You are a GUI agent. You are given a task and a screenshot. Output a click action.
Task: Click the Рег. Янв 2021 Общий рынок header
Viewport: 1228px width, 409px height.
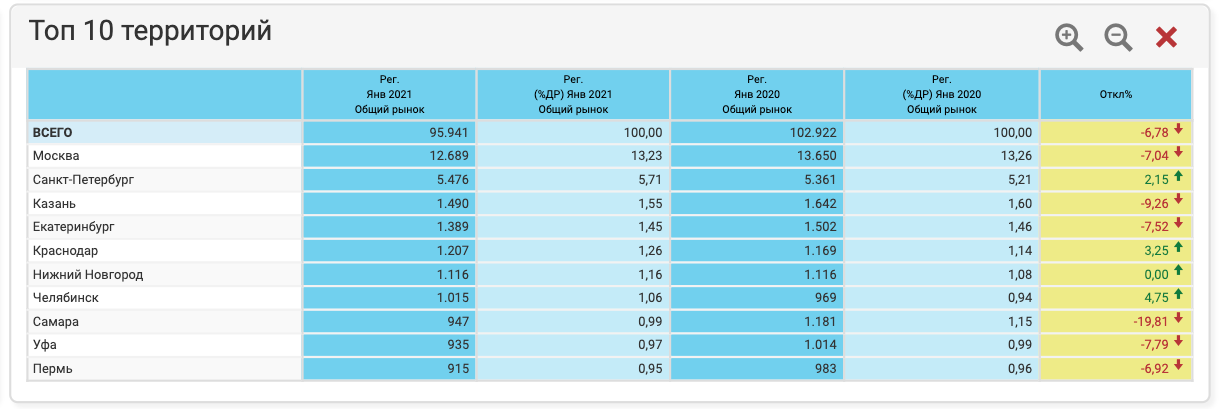(389, 95)
